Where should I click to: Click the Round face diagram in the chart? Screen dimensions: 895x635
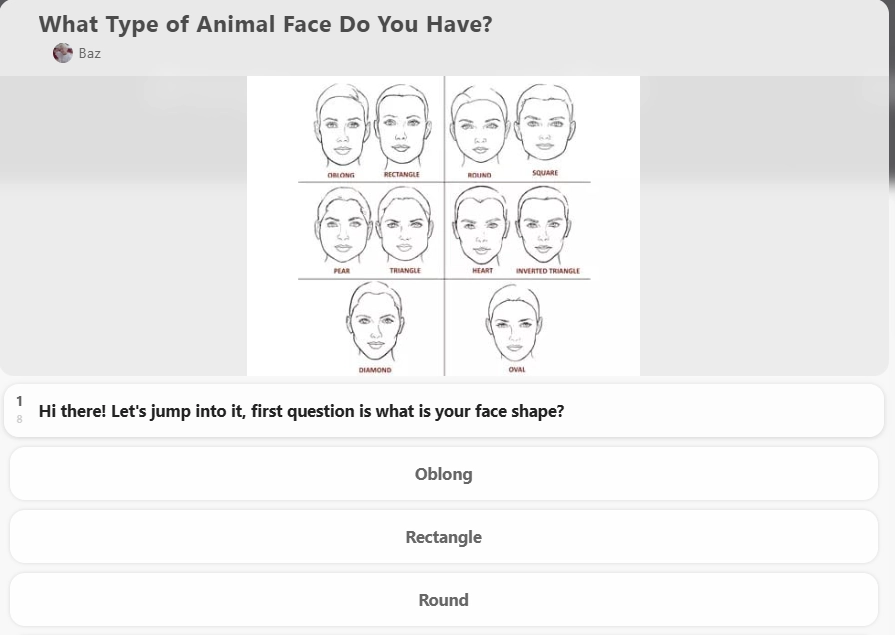click(478, 128)
